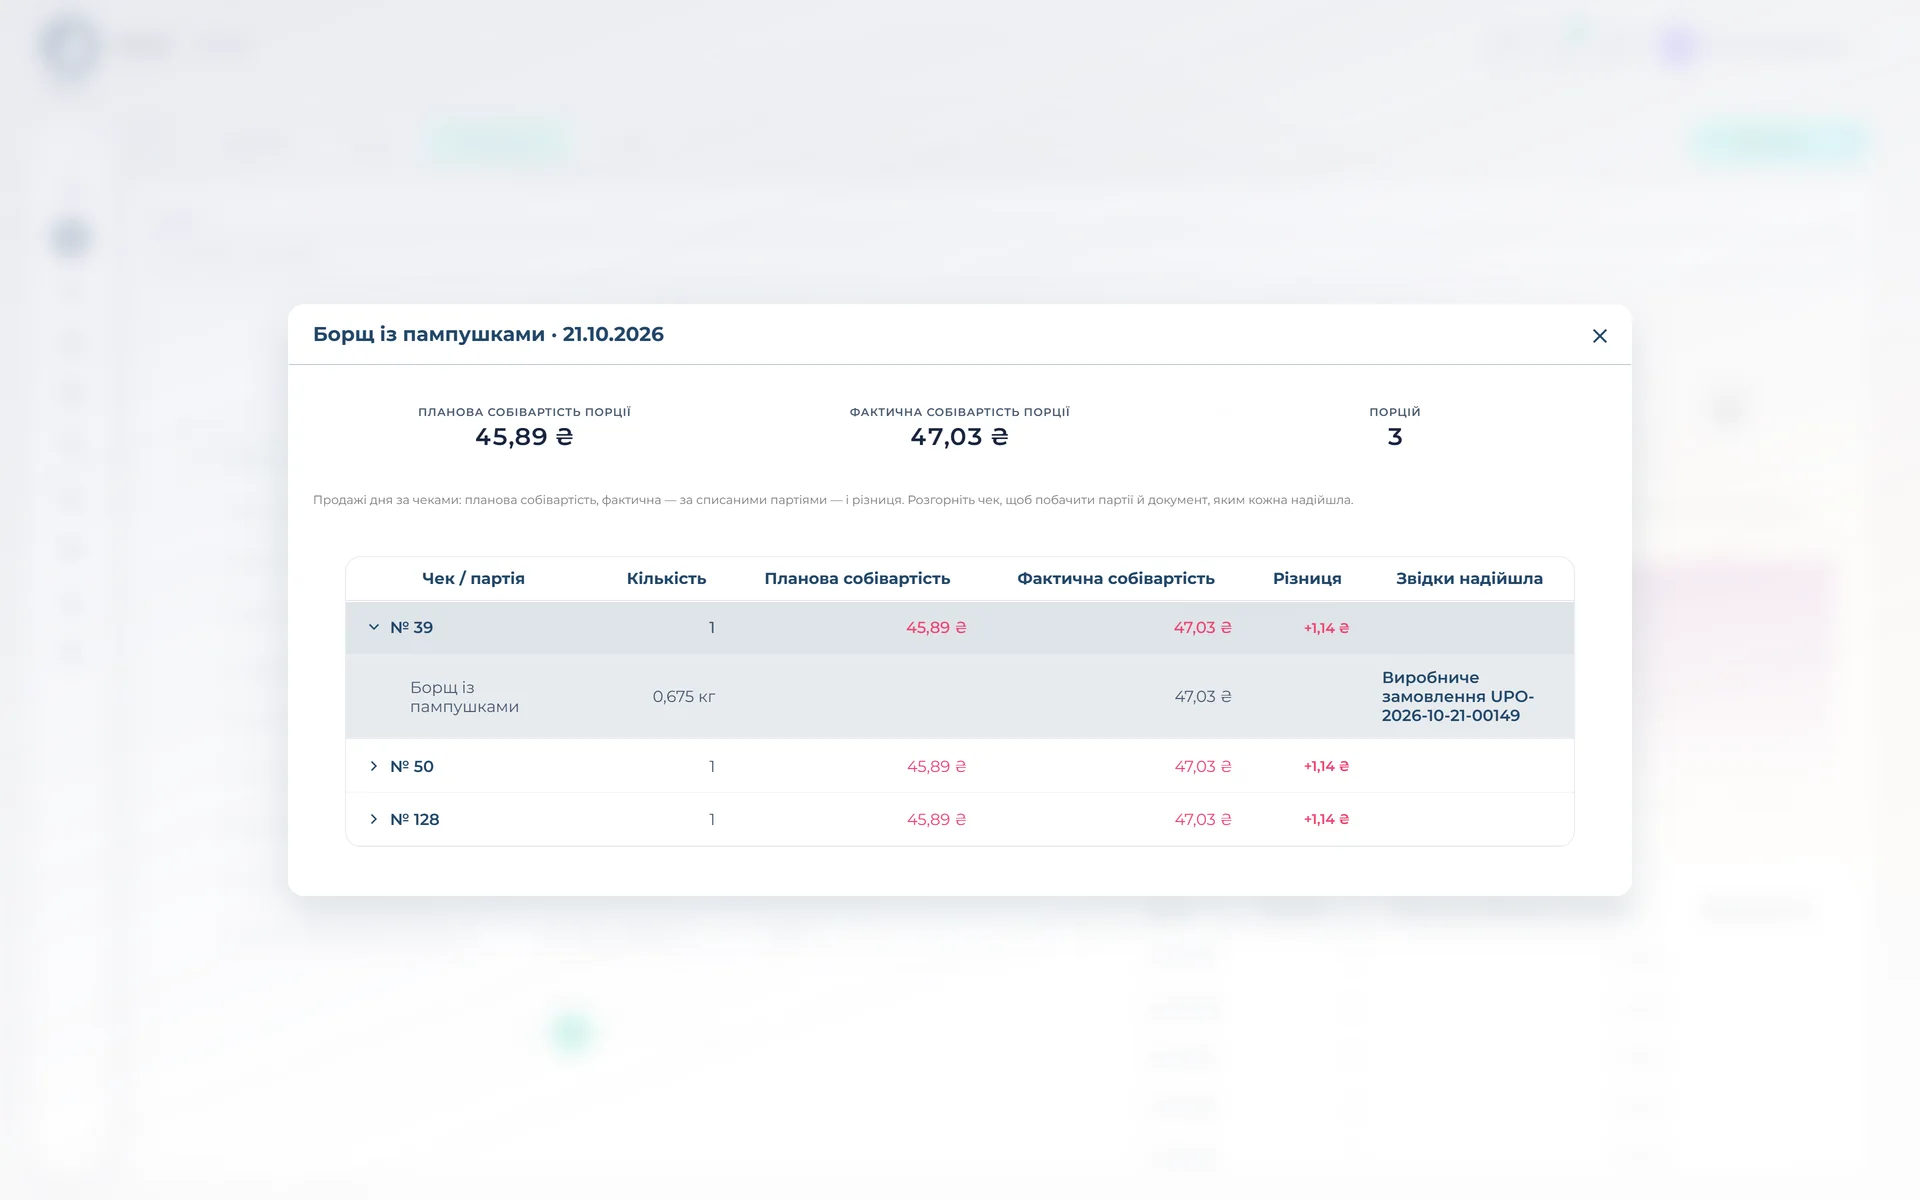Select the № 50 receipt label
This screenshot has width=1920, height=1200.
point(412,766)
